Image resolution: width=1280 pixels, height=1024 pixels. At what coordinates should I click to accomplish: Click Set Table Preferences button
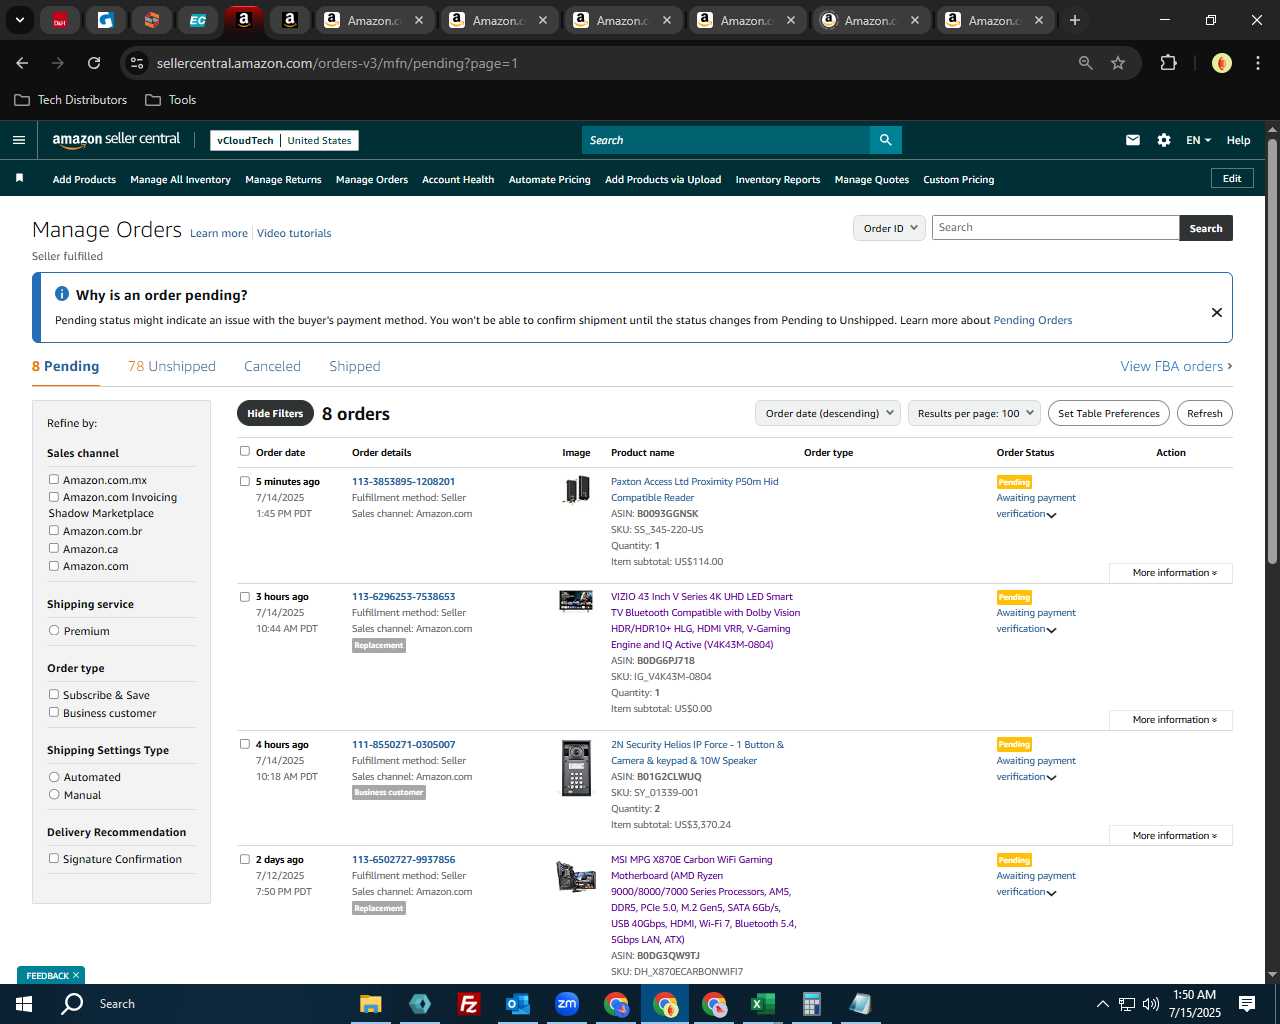point(1109,413)
